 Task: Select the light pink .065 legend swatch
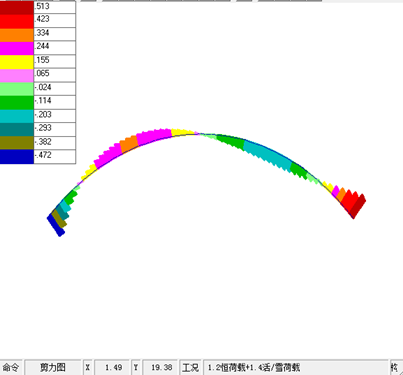pyautogui.click(x=17, y=76)
